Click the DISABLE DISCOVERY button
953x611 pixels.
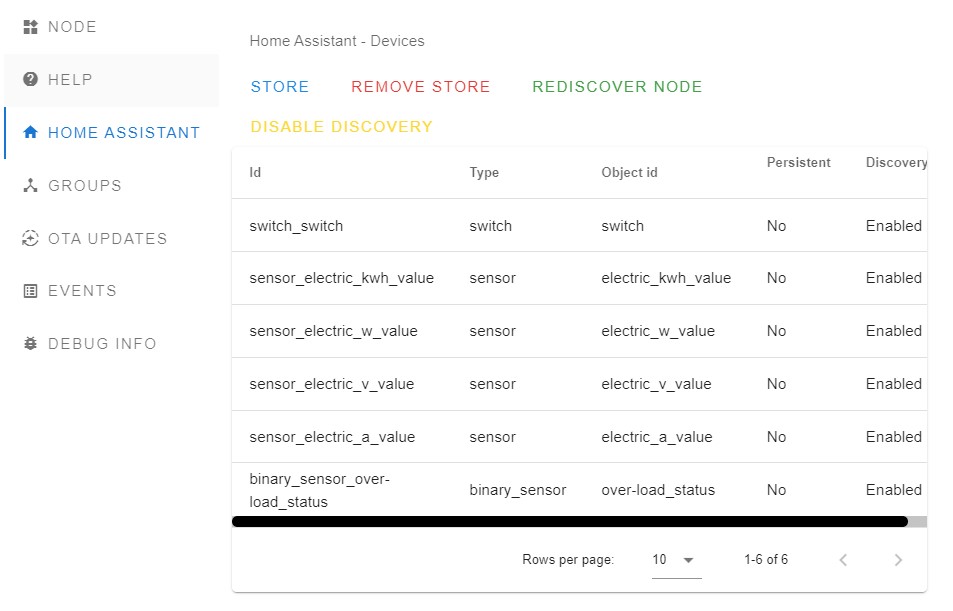(x=342, y=126)
